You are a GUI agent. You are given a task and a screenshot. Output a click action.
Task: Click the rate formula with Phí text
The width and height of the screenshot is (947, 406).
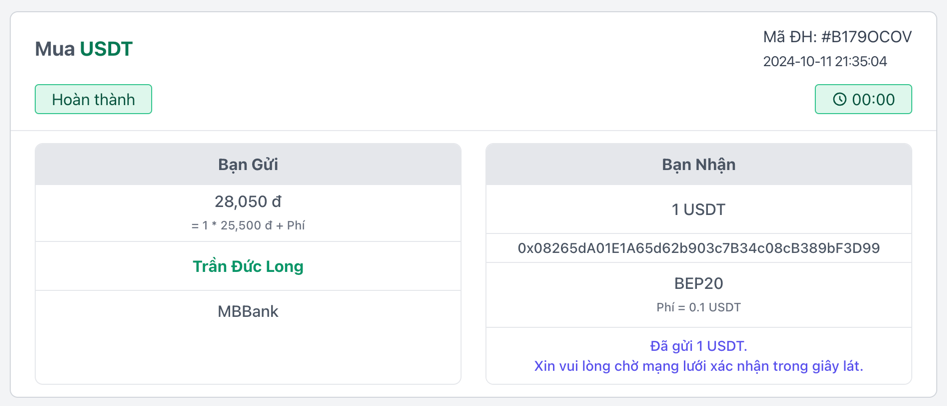pyautogui.click(x=248, y=226)
